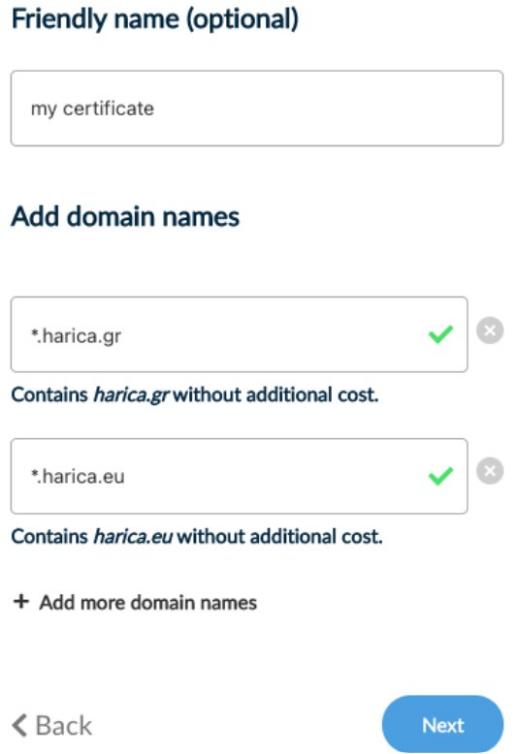This screenshot has width=516, height=754.
Task: Edit the *.harica.eu domain field
Action: (x=239, y=476)
